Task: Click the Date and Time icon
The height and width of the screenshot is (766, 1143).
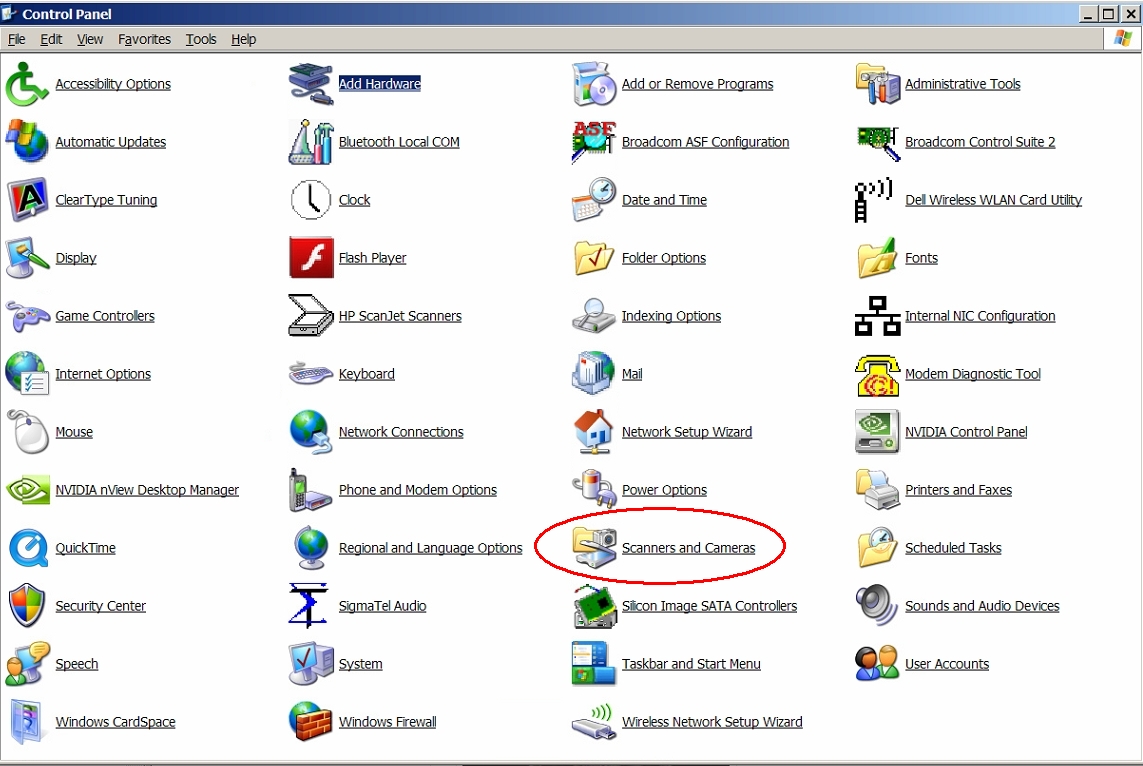Action: (x=594, y=200)
